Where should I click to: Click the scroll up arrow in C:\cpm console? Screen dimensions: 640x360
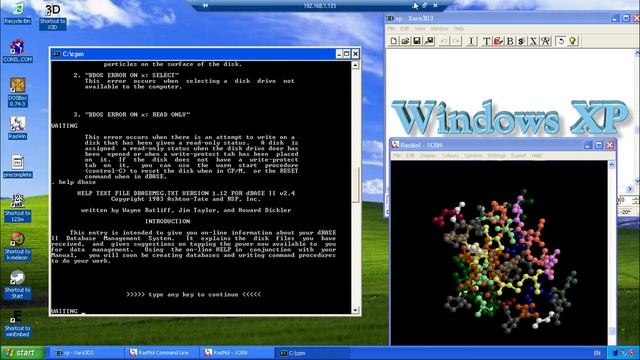pos(355,65)
